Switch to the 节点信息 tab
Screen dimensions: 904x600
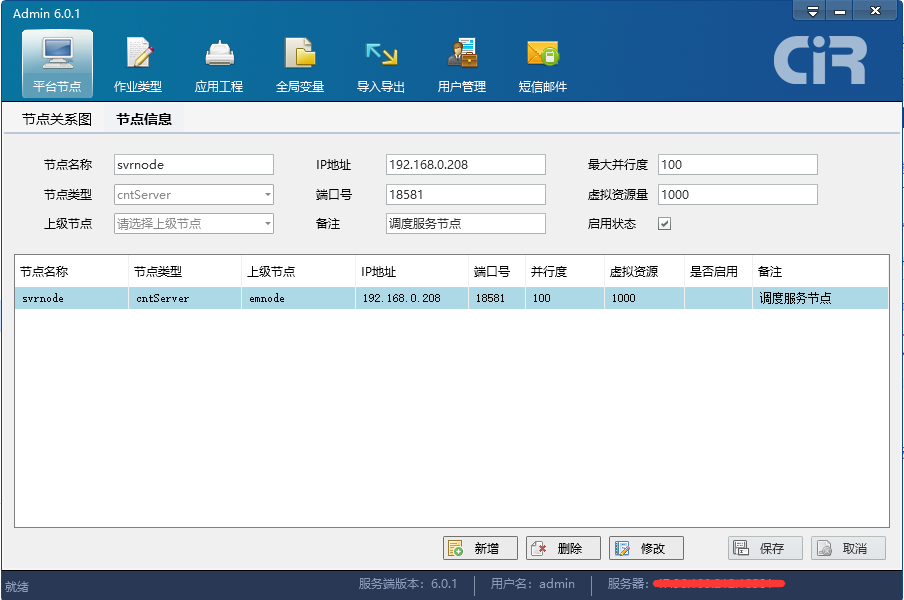click(x=144, y=119)
